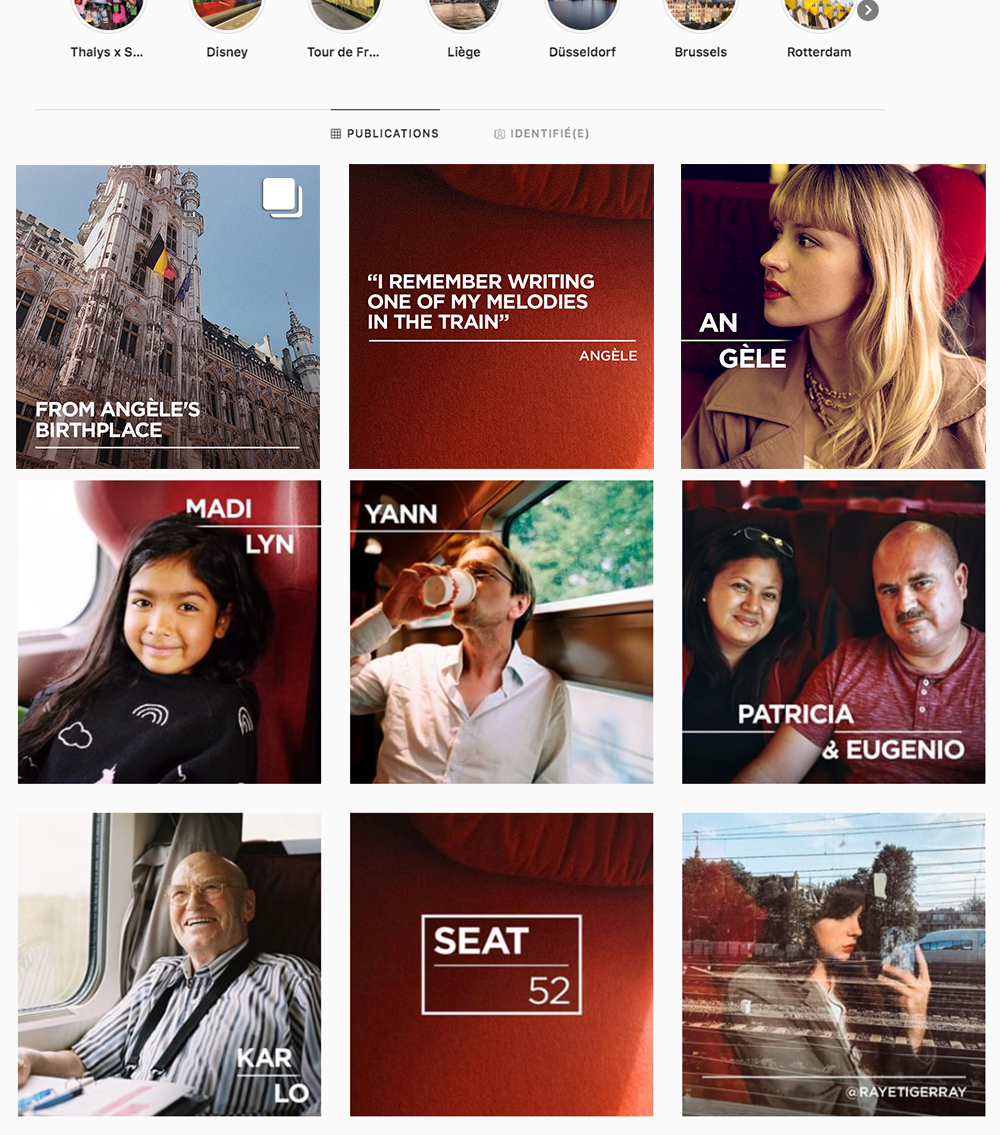Screen dimensions: 1000x1135
Task: Open the Brussels story highlight
Action: point(700,14)
